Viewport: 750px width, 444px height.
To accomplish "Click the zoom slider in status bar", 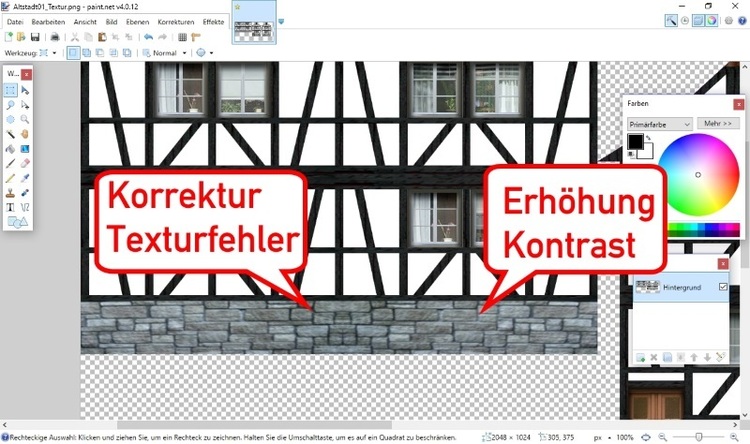I will 699,437.
